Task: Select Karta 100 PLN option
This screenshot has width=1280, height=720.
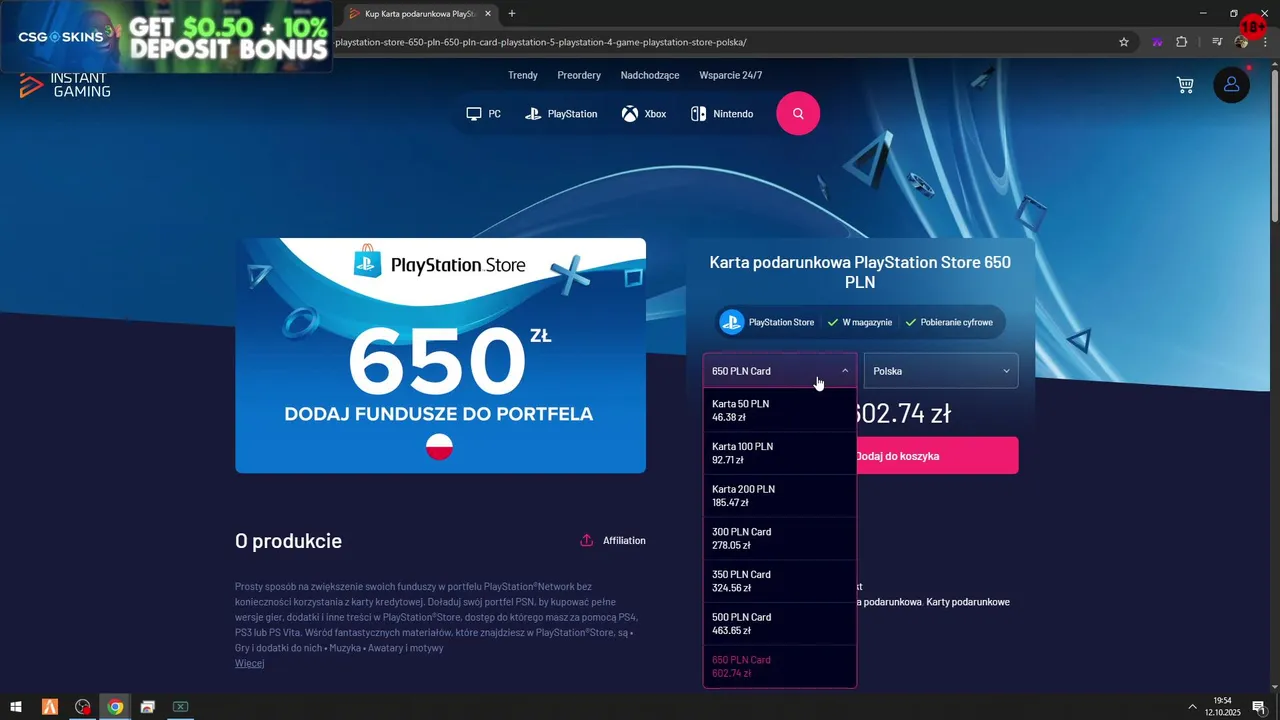Action: click(x=780, y=453)
